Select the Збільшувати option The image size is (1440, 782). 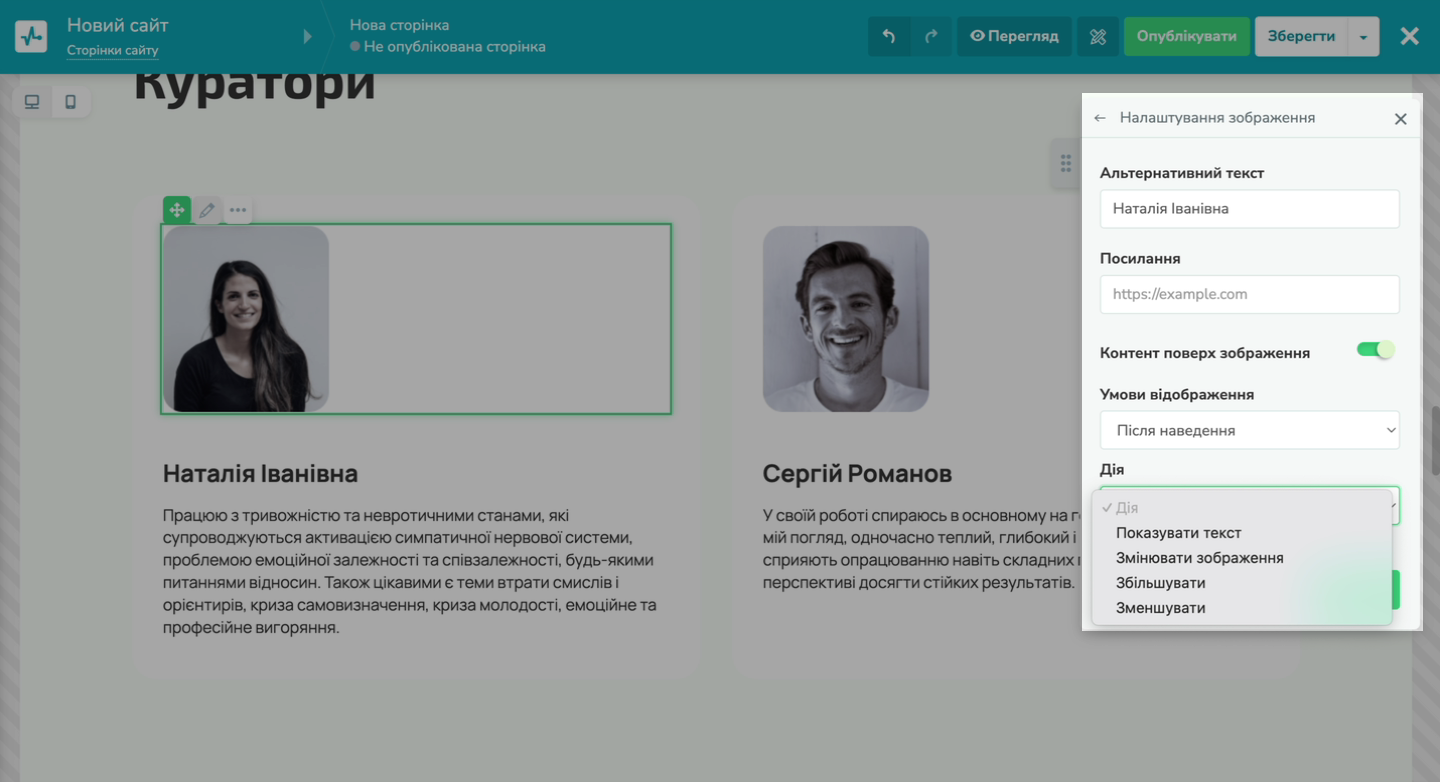point(1160,583)
